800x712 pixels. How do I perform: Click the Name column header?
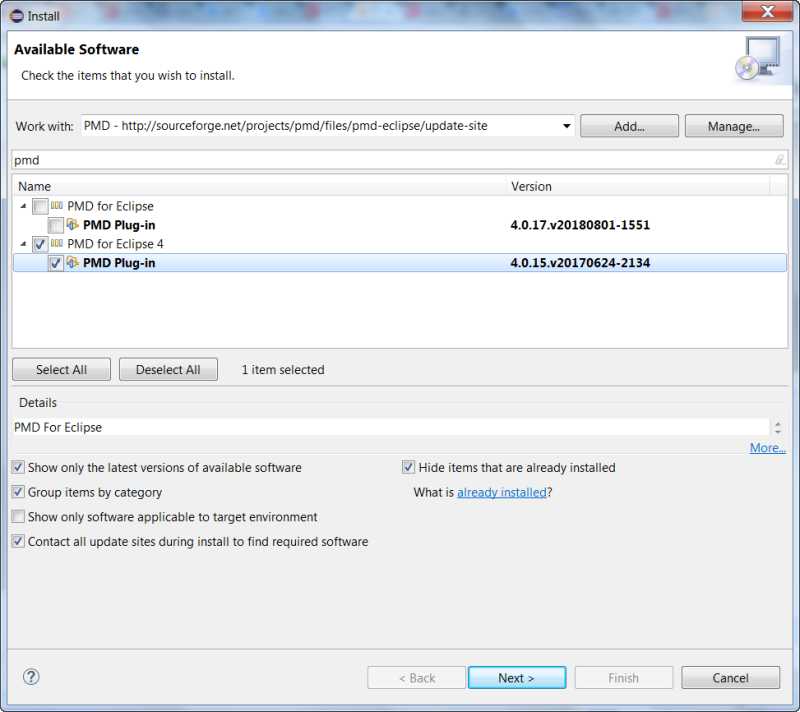point(260,186)
